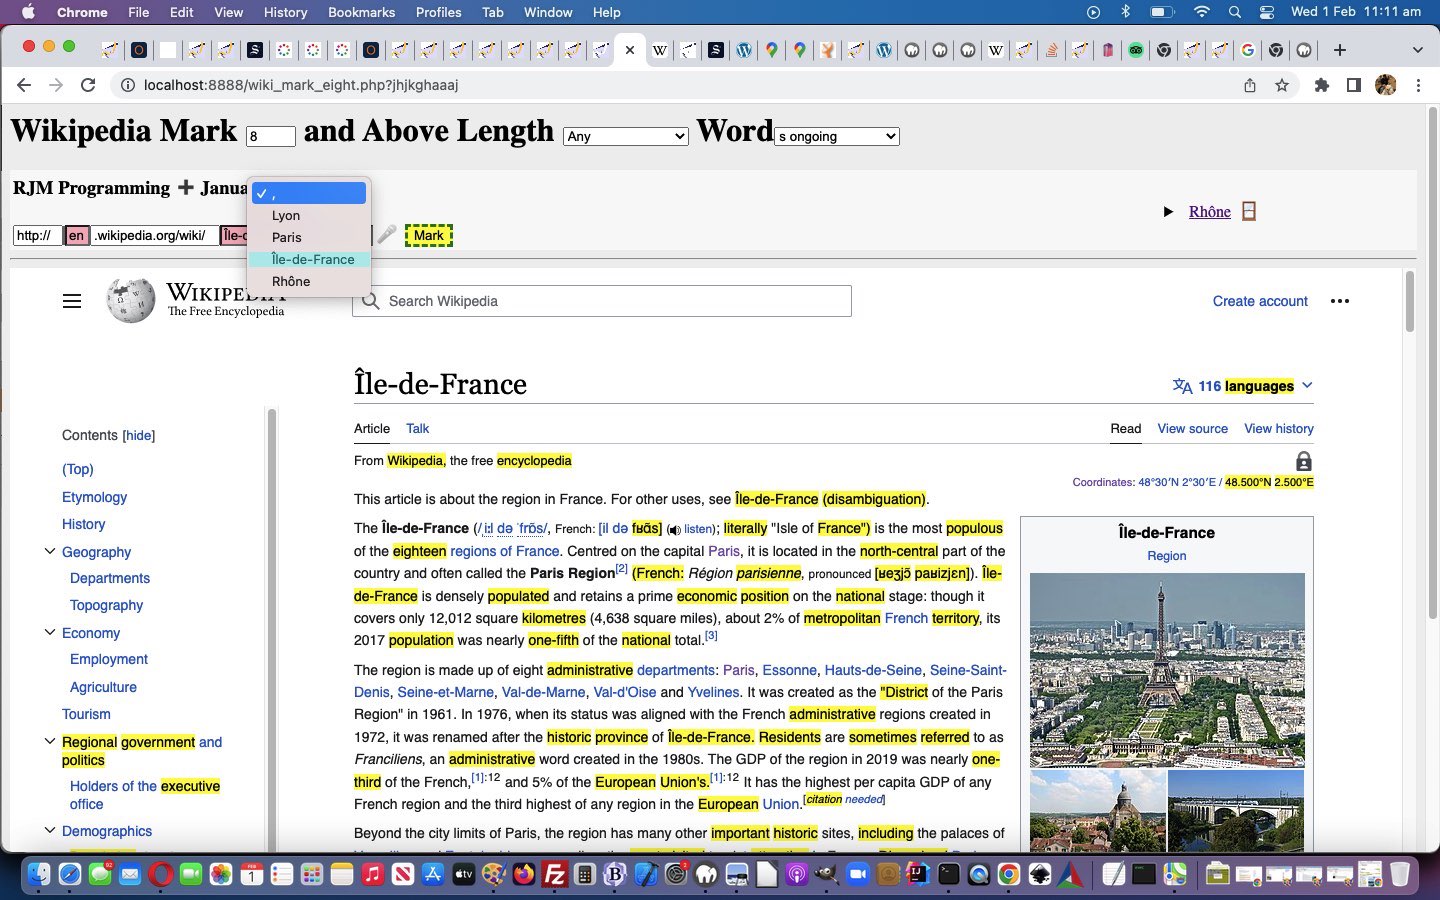This screenshot has width=1440, height=900.
Task: Collapse the Demographics contents section
Action: (49, 830)
